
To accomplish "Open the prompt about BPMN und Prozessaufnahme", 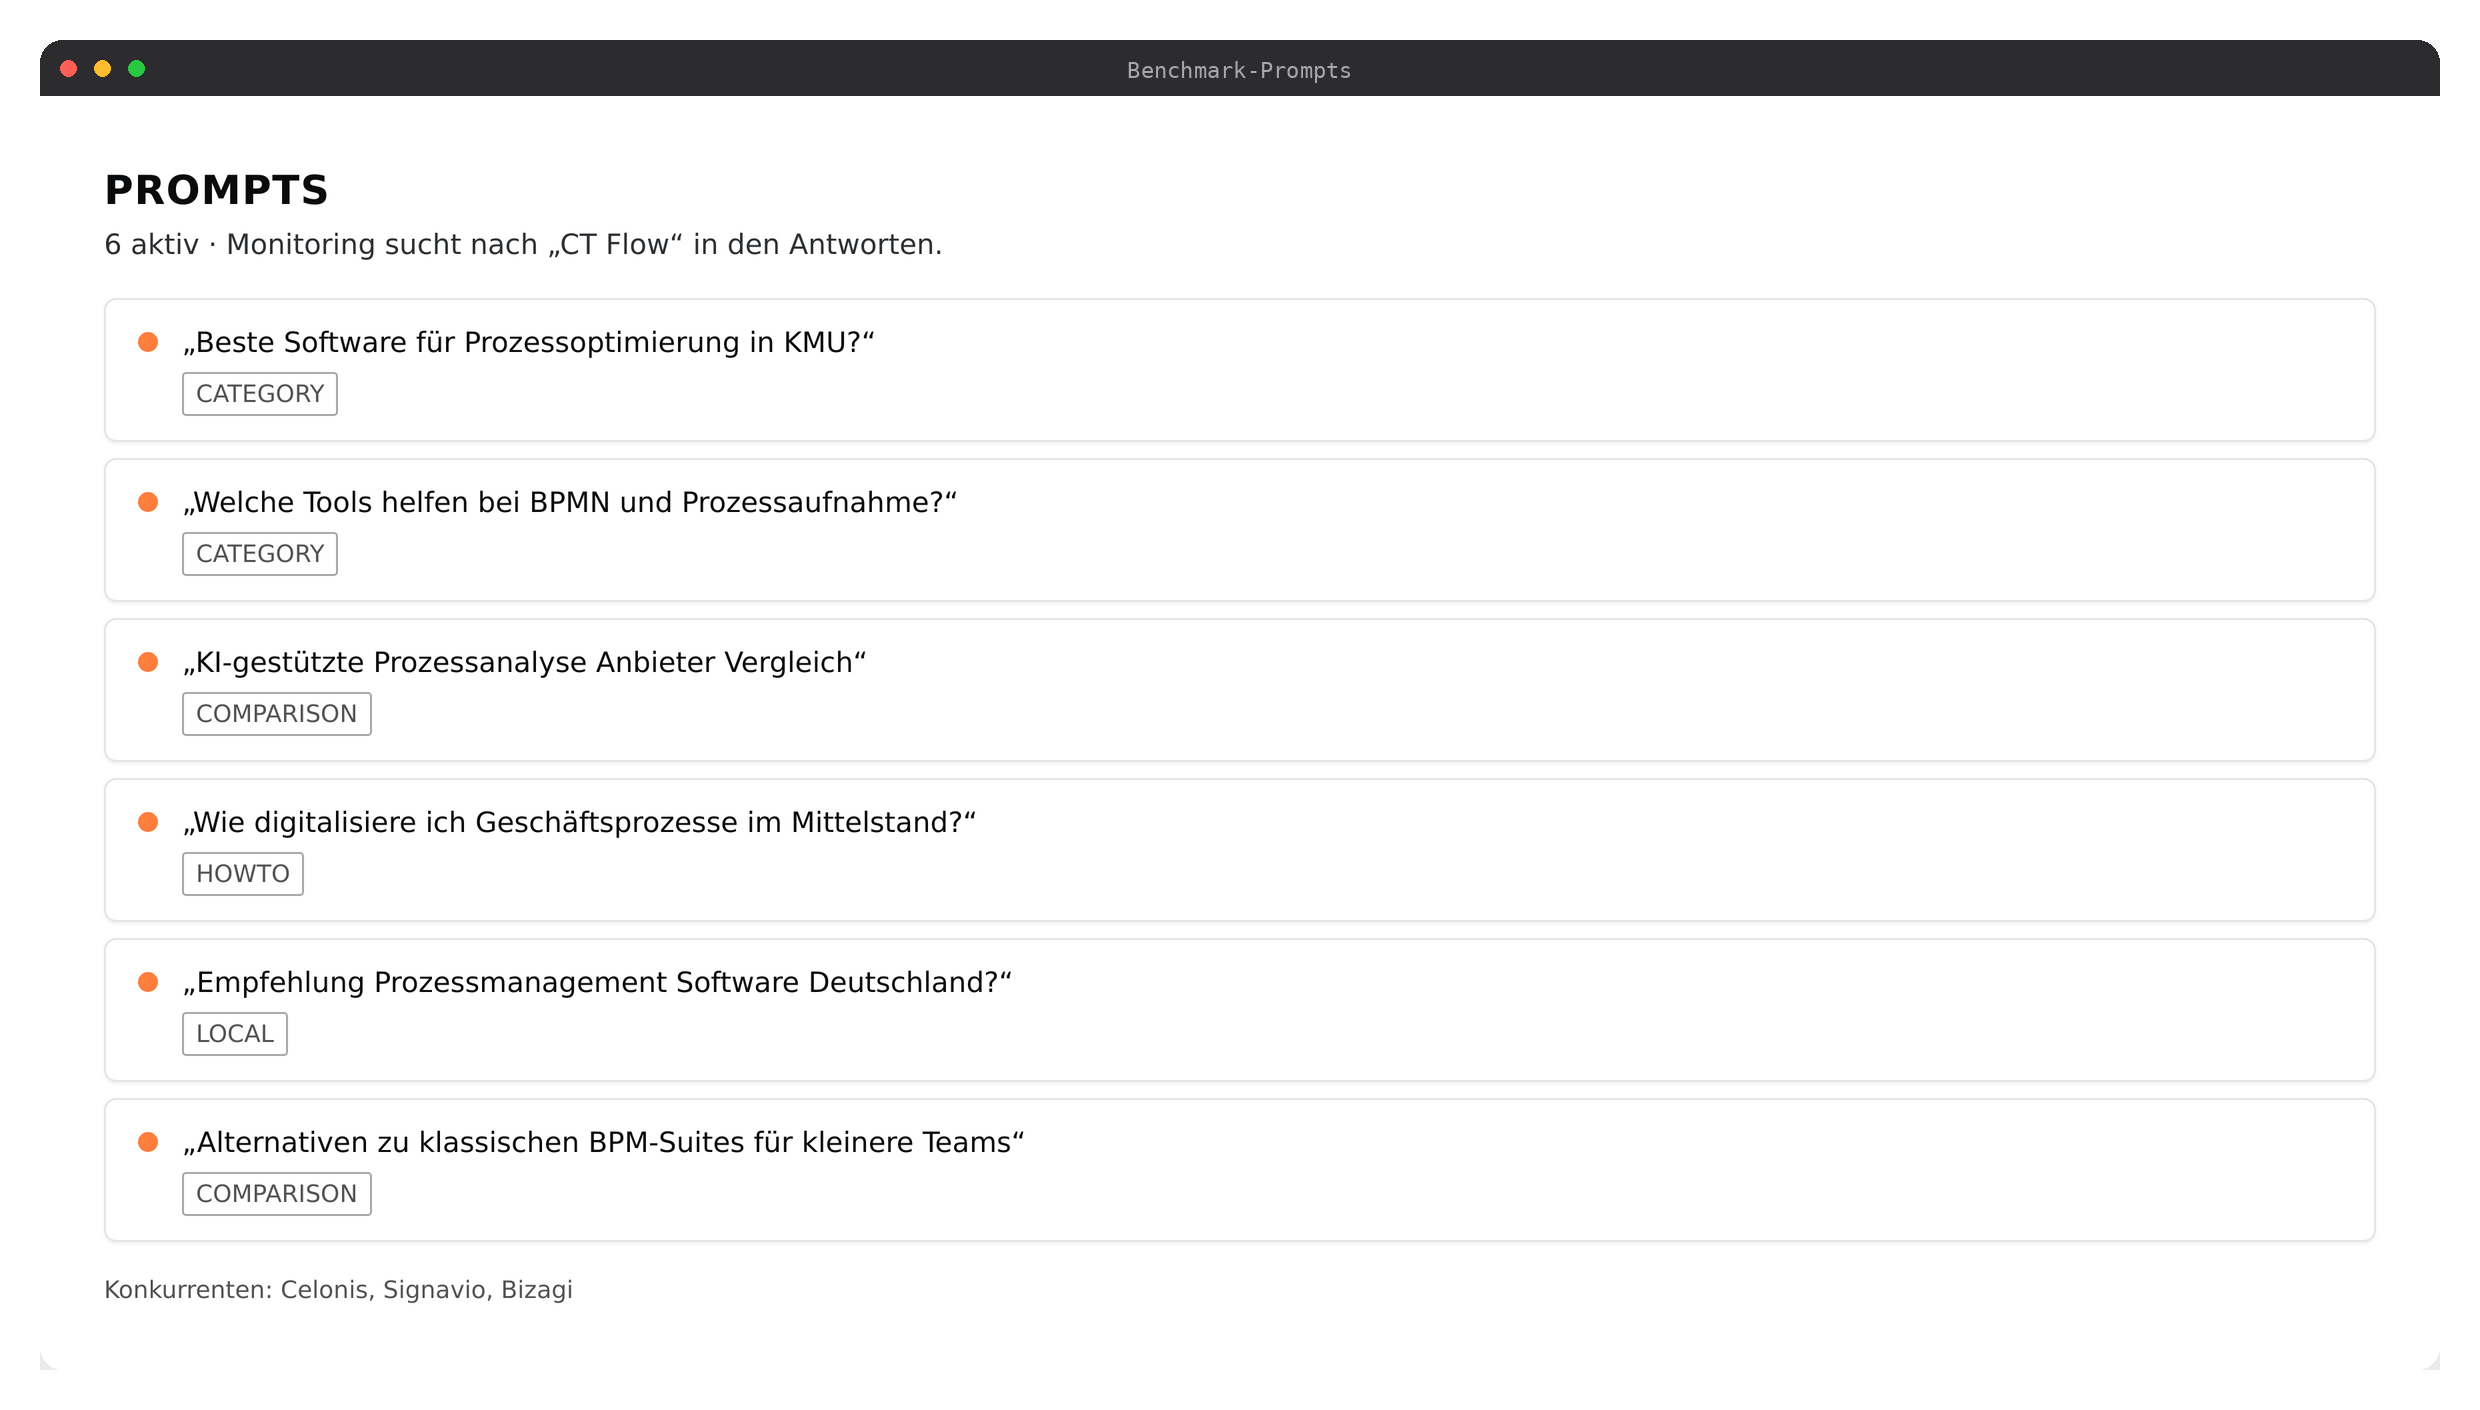I will pos(570,502).
